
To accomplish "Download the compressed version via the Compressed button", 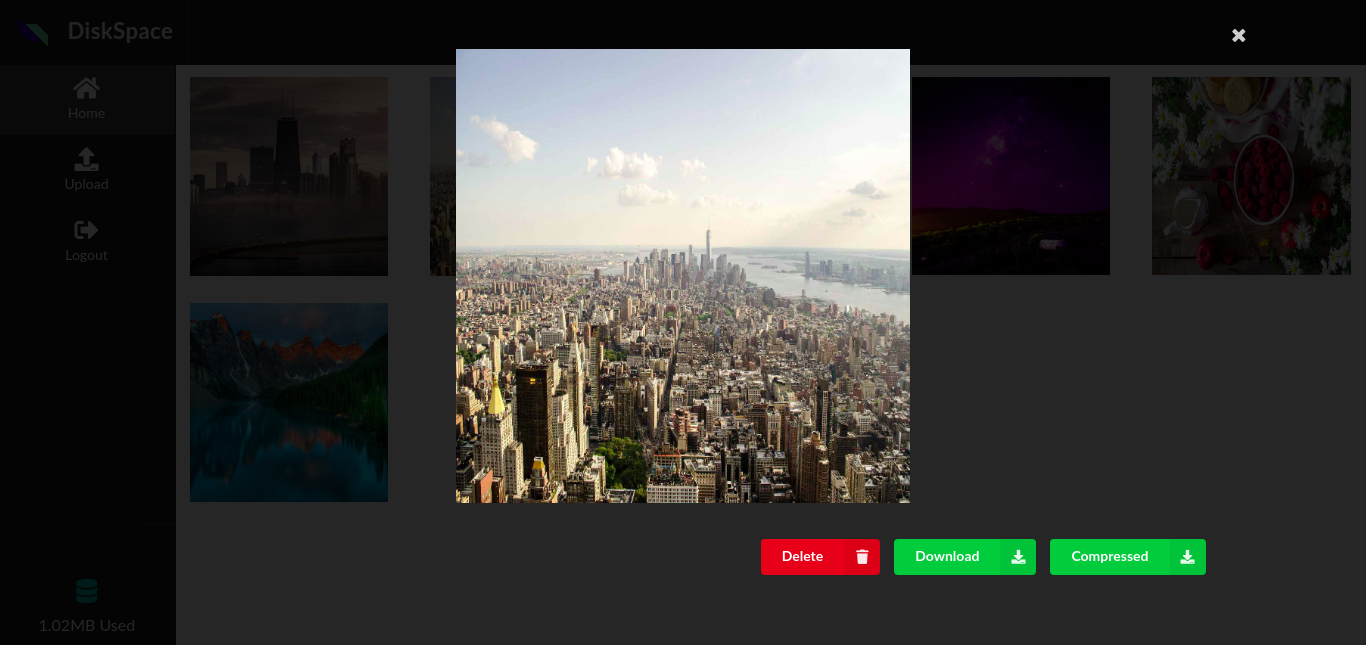I will [x=1127, y=557].
